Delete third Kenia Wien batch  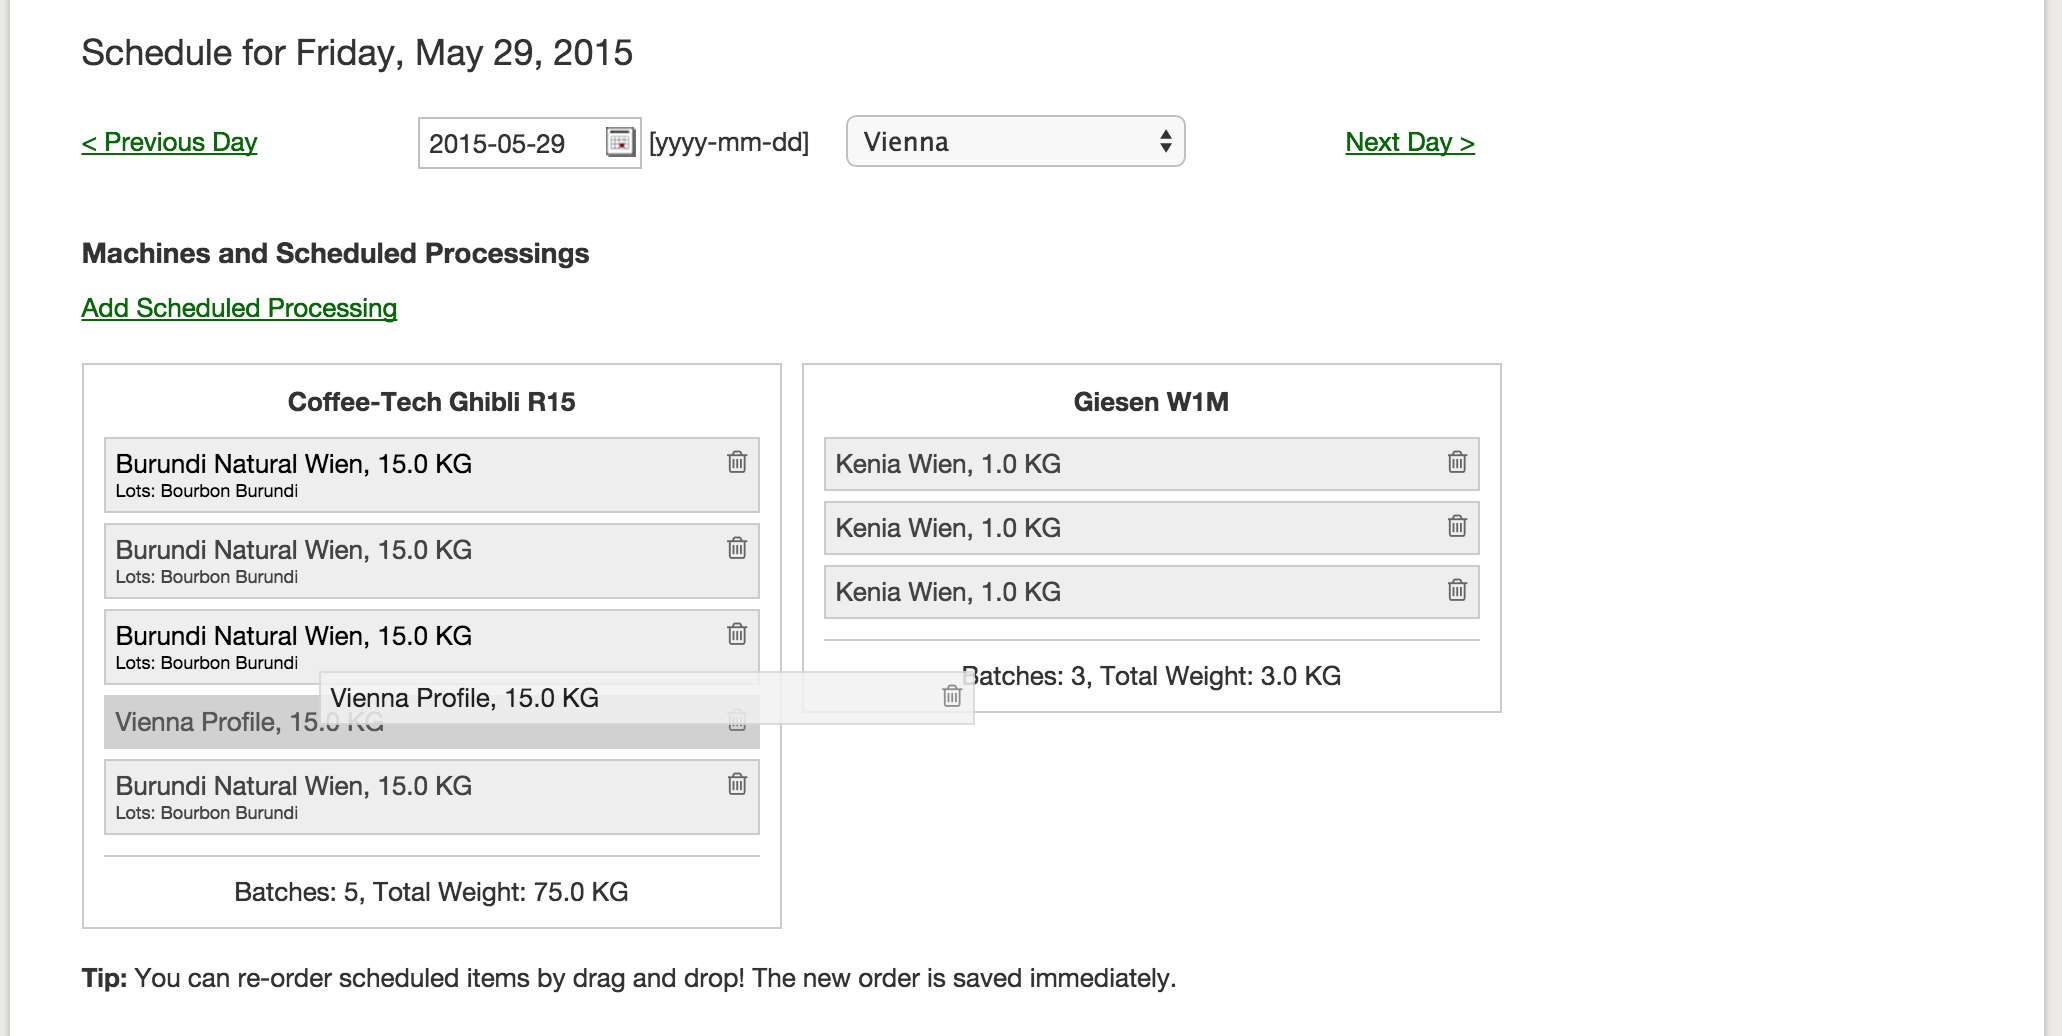tap(1457, 590)
